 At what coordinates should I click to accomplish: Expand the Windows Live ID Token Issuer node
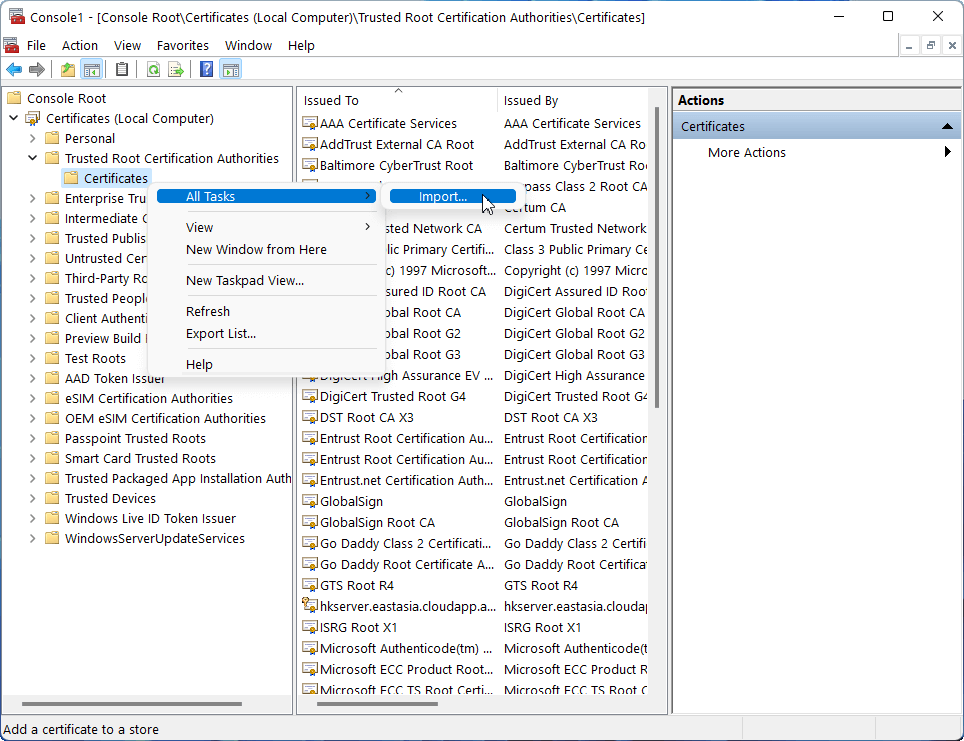coord(33,518)
